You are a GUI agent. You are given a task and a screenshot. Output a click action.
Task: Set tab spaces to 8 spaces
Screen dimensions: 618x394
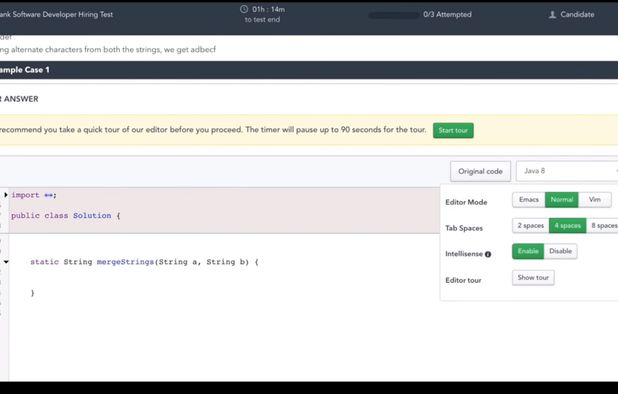pyautogui.click(x=603, y=226)
